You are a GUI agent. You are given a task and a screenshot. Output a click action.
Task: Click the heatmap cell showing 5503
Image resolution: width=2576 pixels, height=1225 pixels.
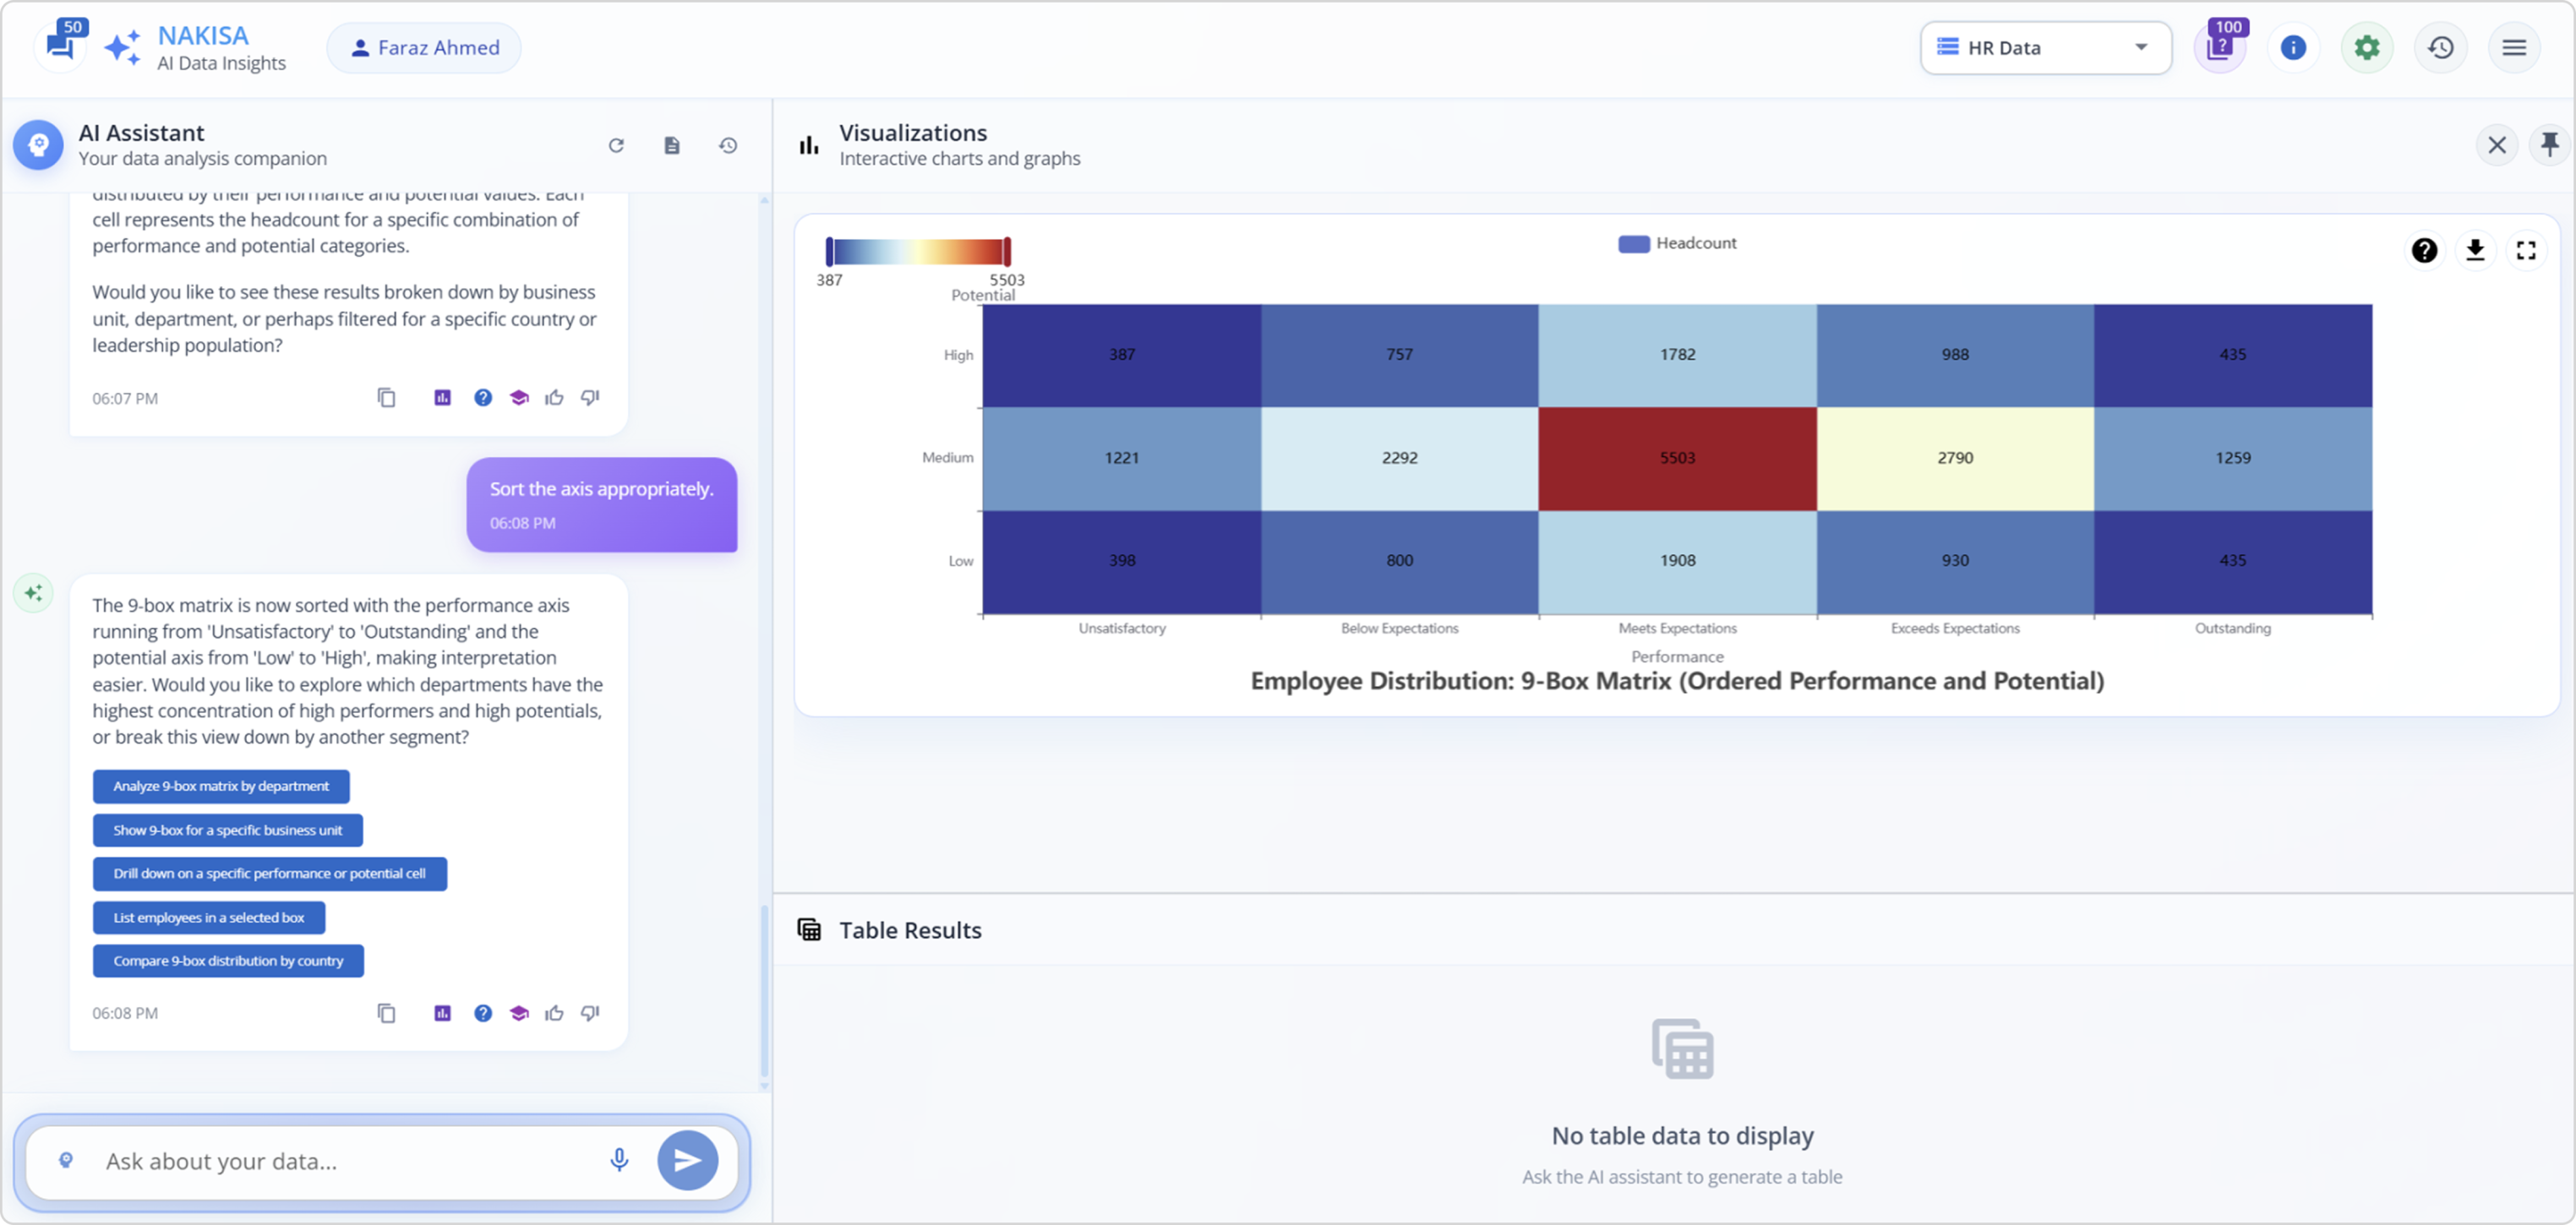click(1677, 458)
